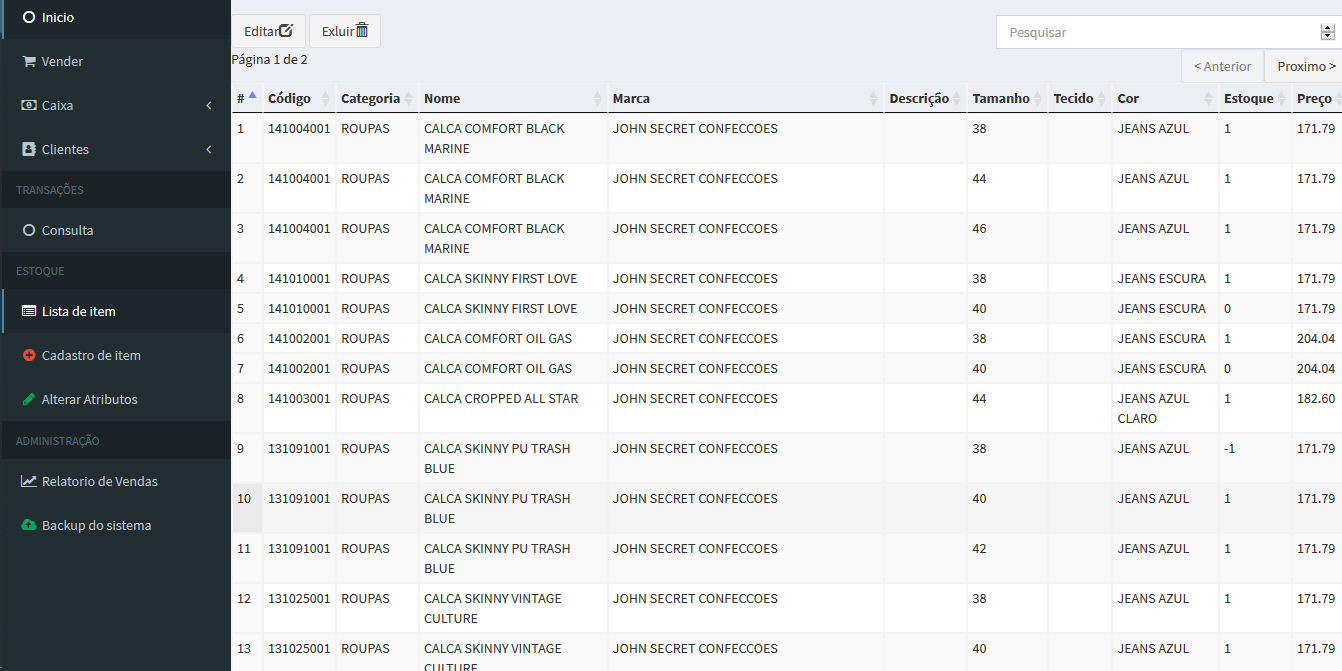Viewport: 1342px width, 671px height.
Task: Click the trash icon in Exluir button
Action: (362, 30)
